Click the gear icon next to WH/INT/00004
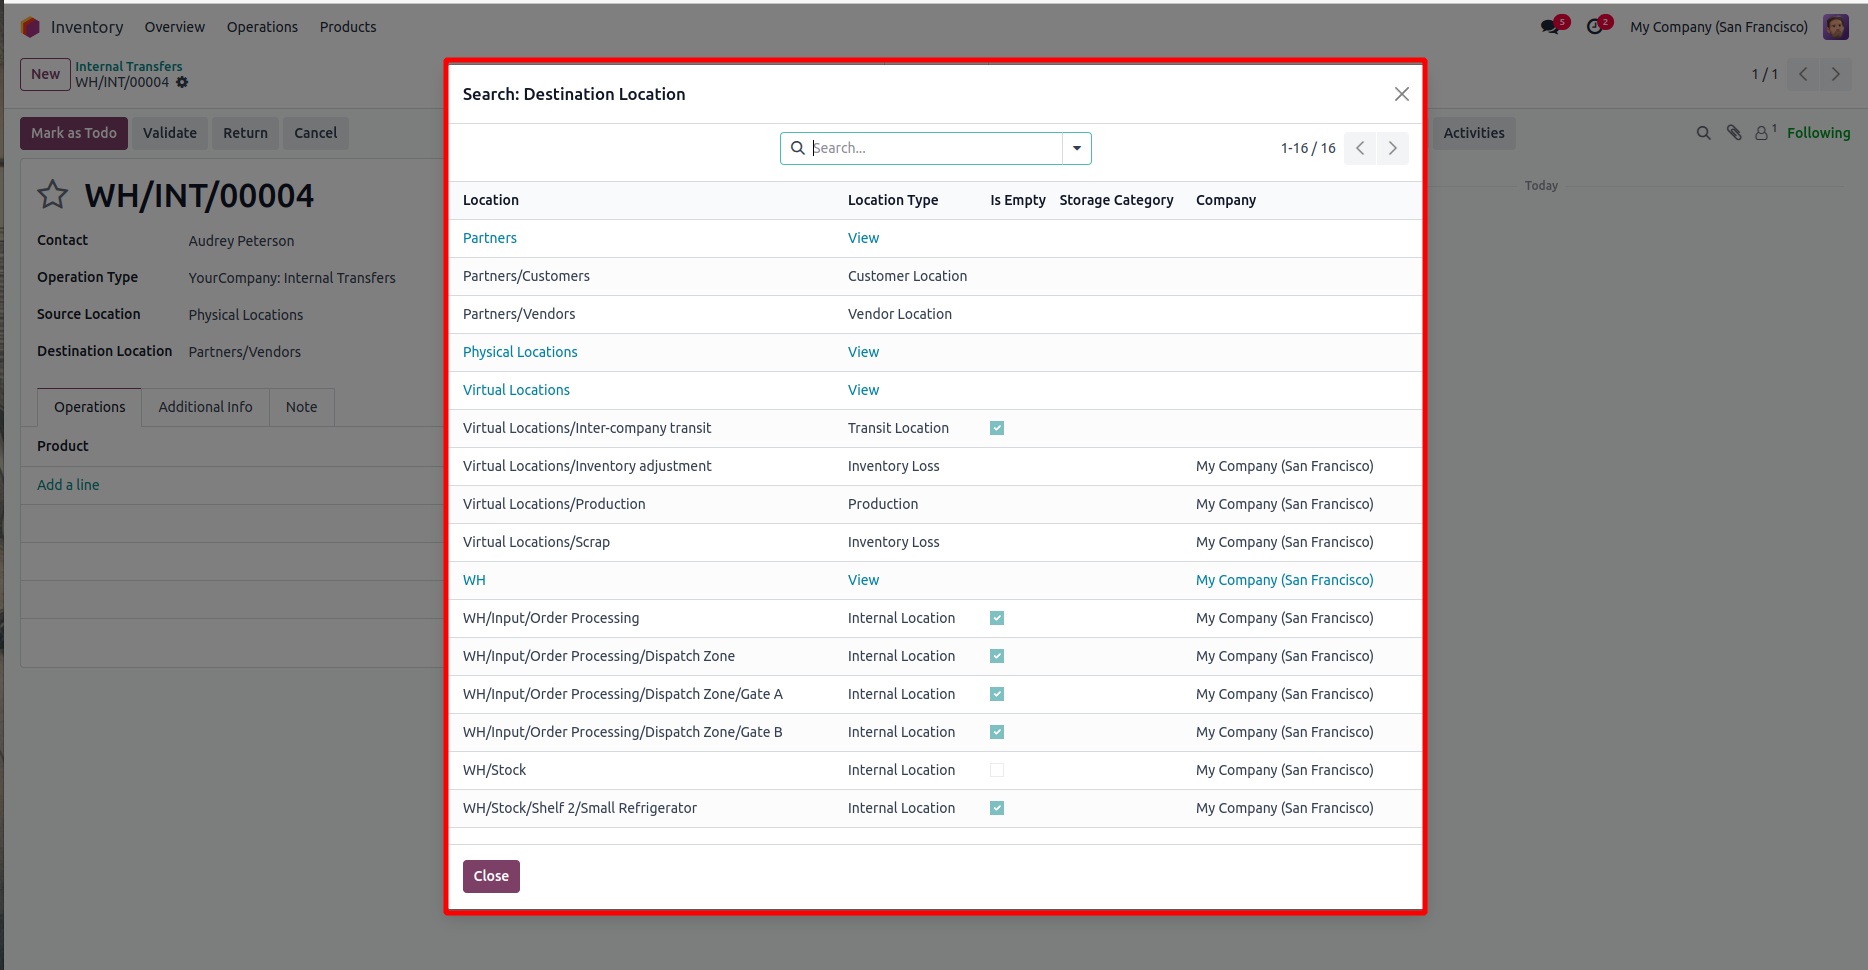The image size is (1868, 970). pyautogui.click(x=182, y=82)
